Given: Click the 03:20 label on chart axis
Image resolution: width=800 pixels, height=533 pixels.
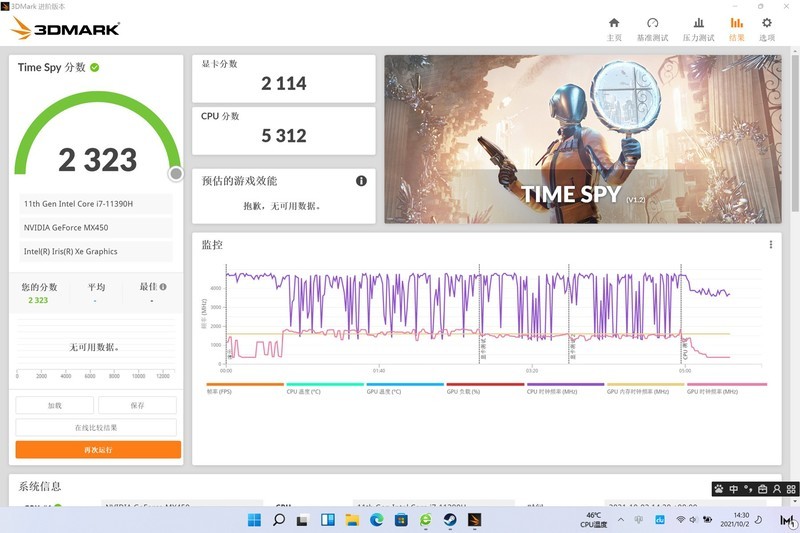Looking at the screenshot, I should click(x=532, y=371).
